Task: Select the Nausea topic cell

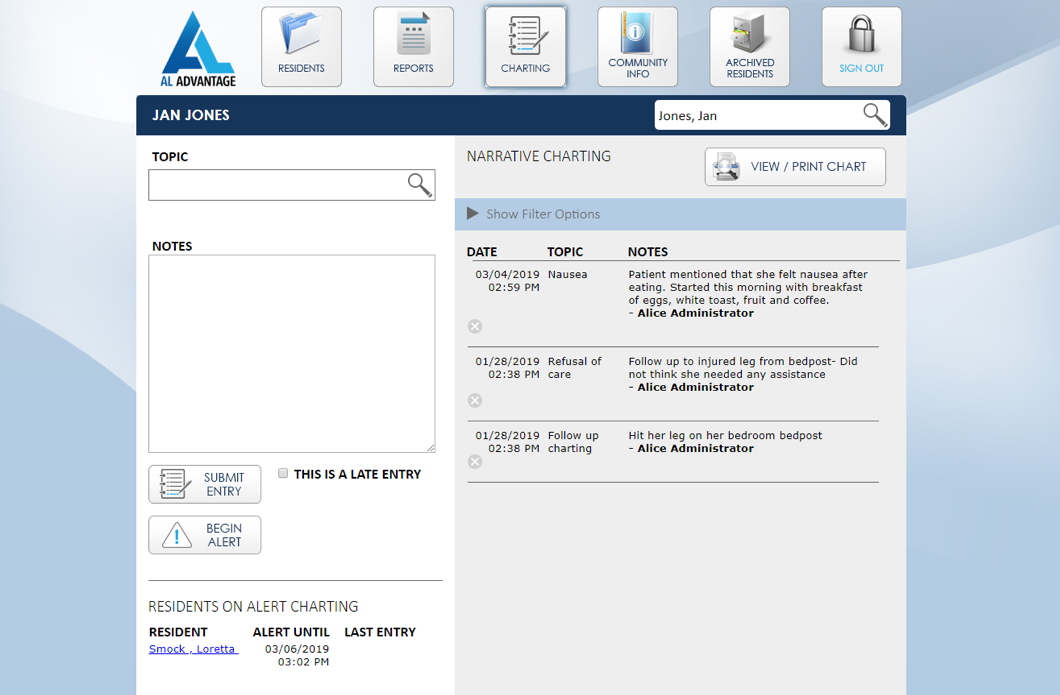Action: point(567,274)
